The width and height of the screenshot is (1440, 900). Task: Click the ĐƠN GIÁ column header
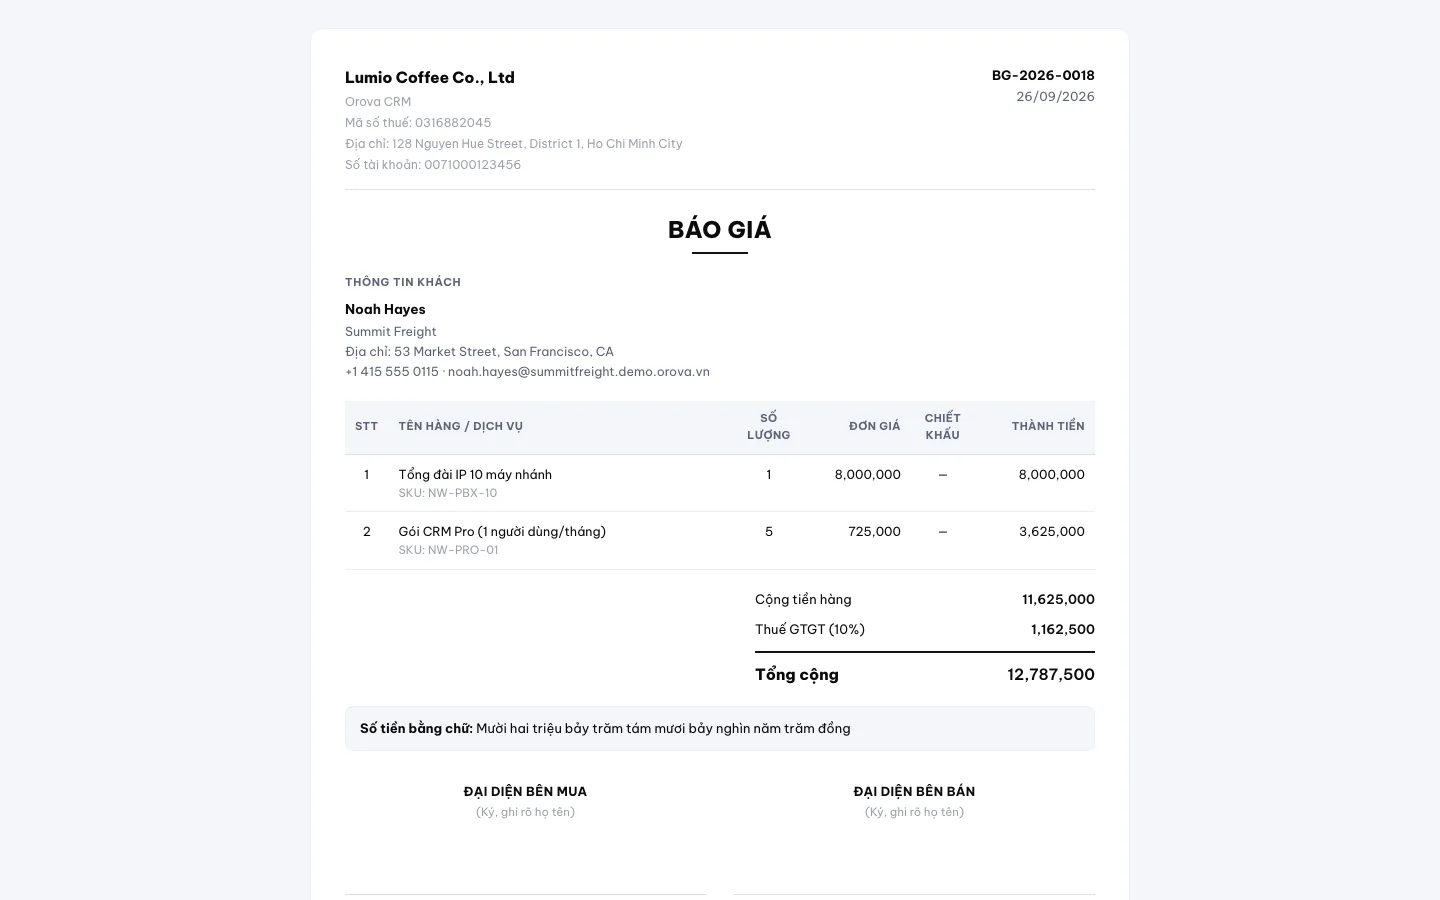(875, 426)
